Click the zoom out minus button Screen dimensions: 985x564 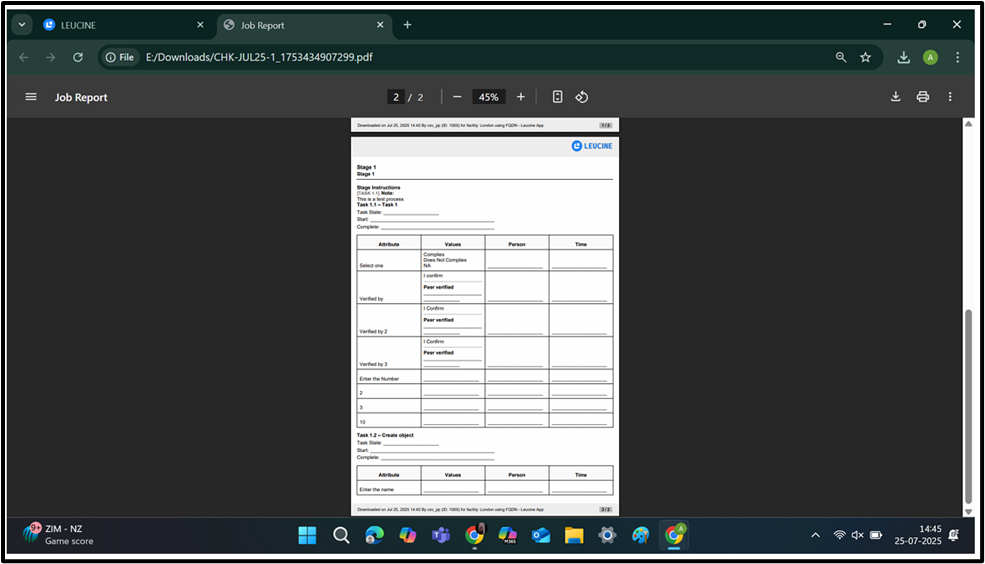tap(457, 97)
